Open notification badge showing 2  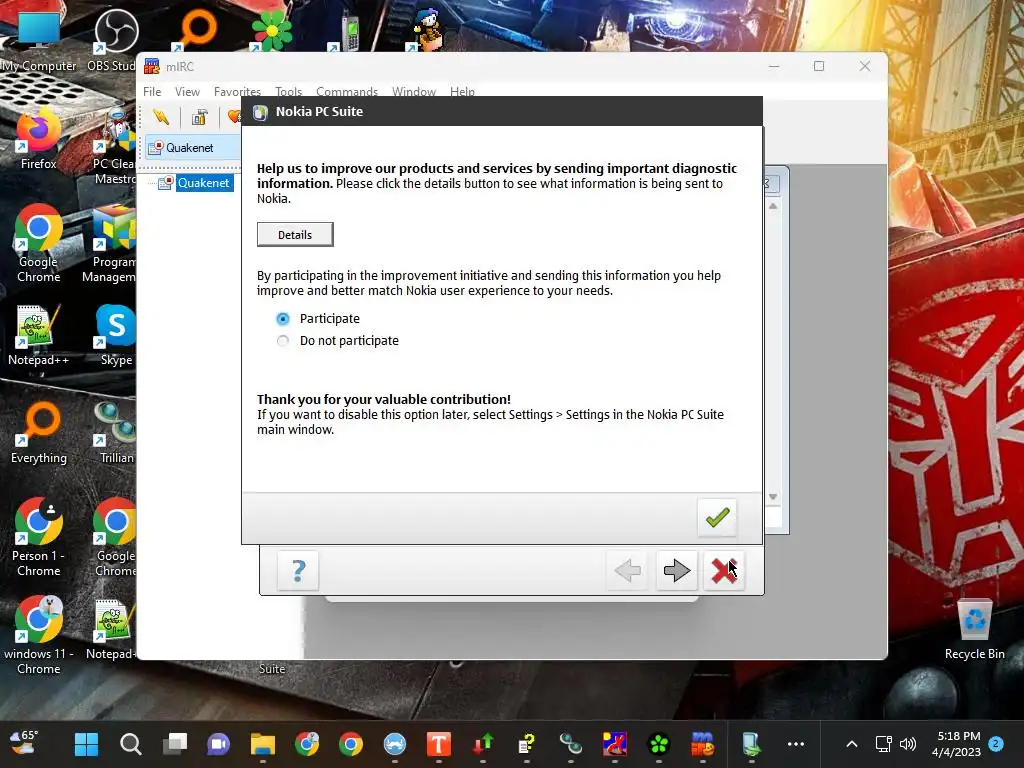click(996, 744)
